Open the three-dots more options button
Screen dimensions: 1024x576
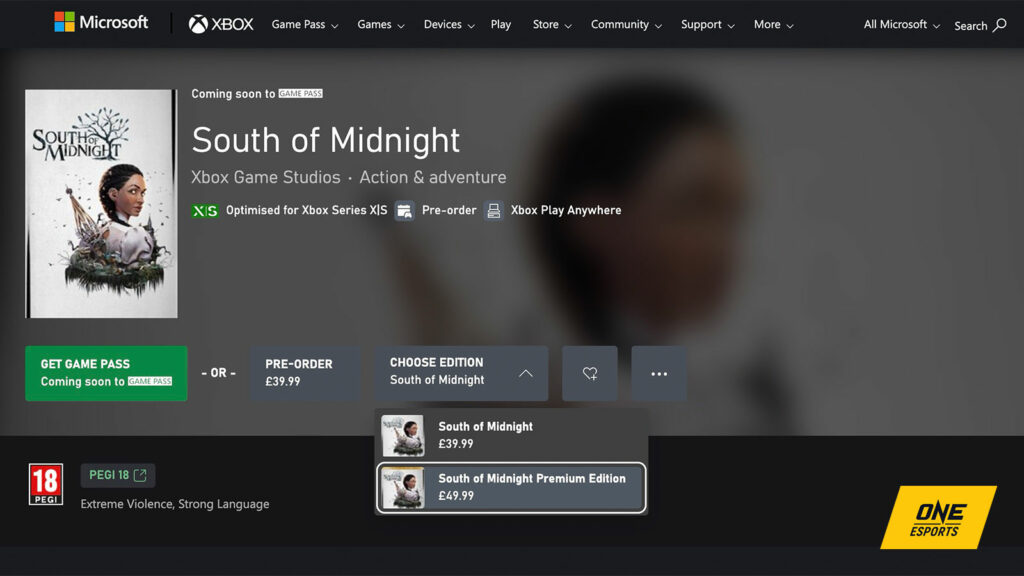[x=659, y=374]
